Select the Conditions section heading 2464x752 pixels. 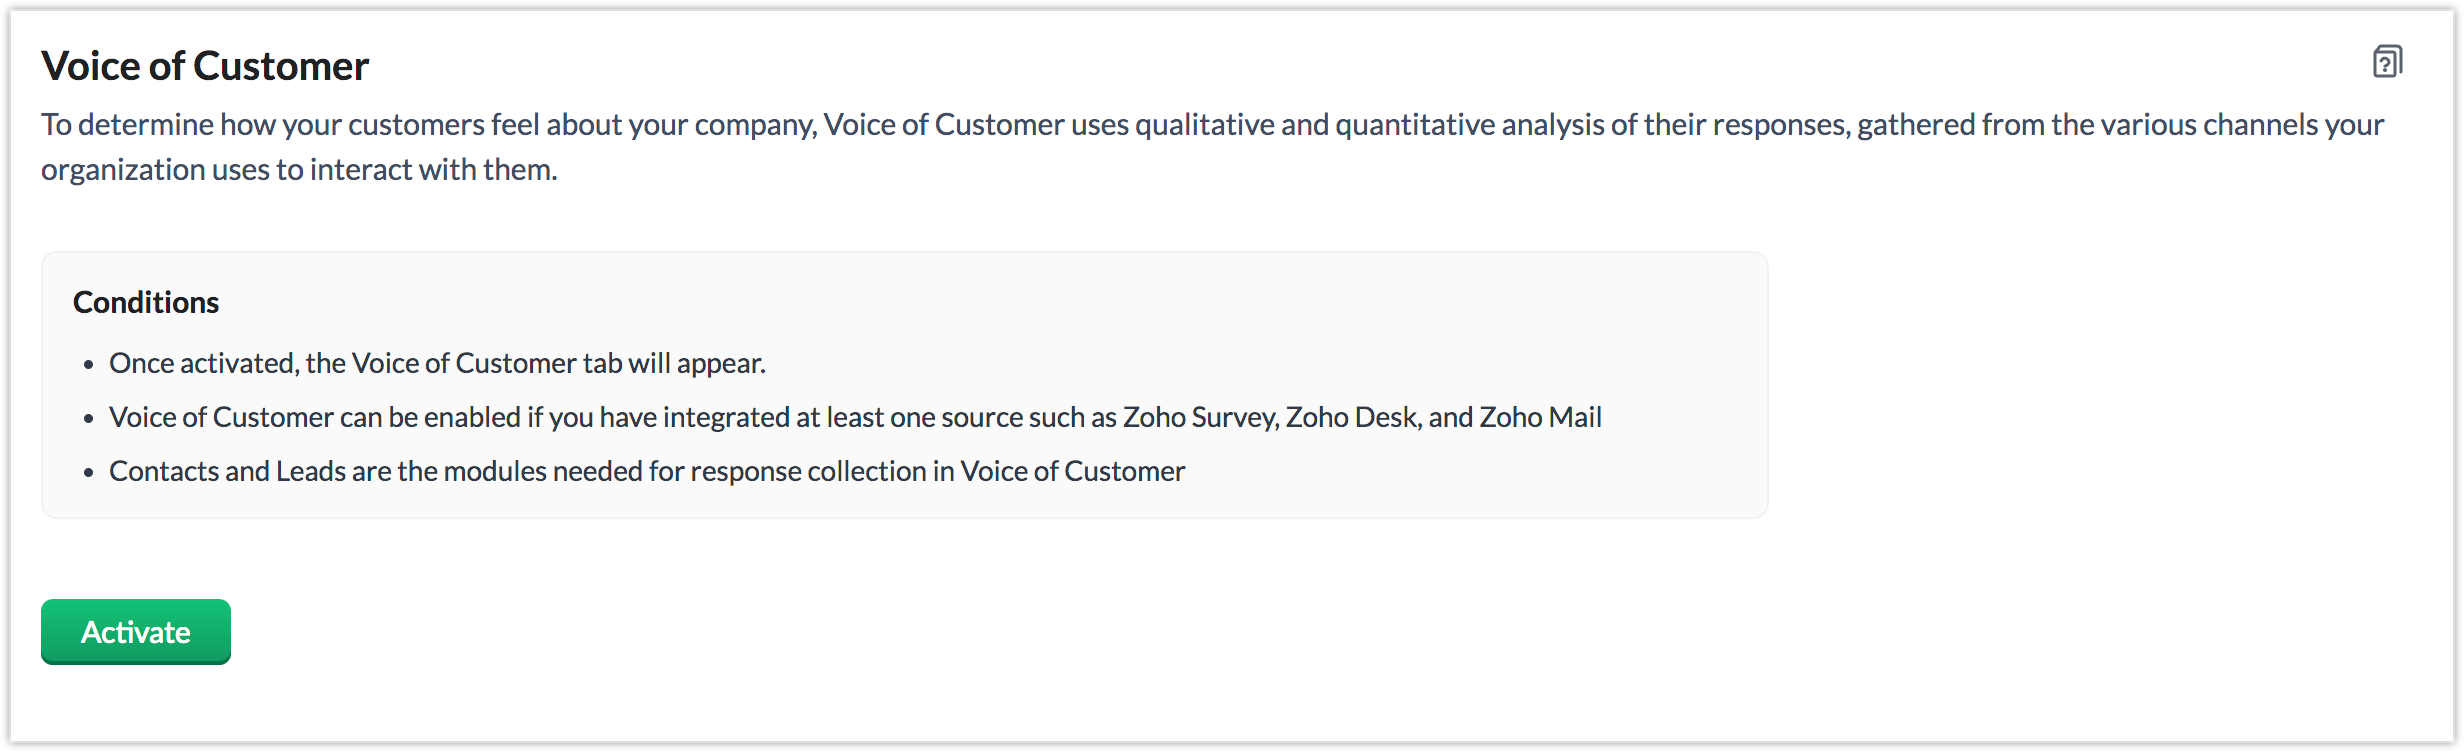tap(146, 302)
